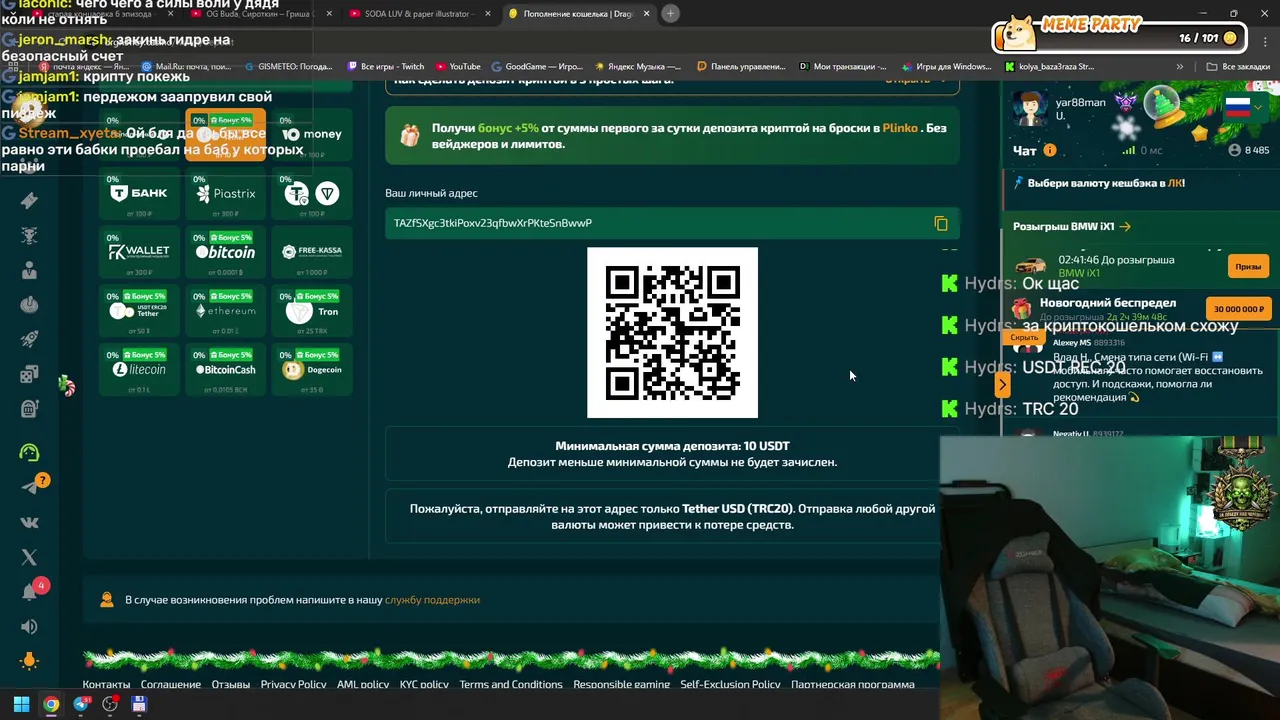Open the ЛК cashback link in chat
1280x720 pixels.
pos(1175,184)
